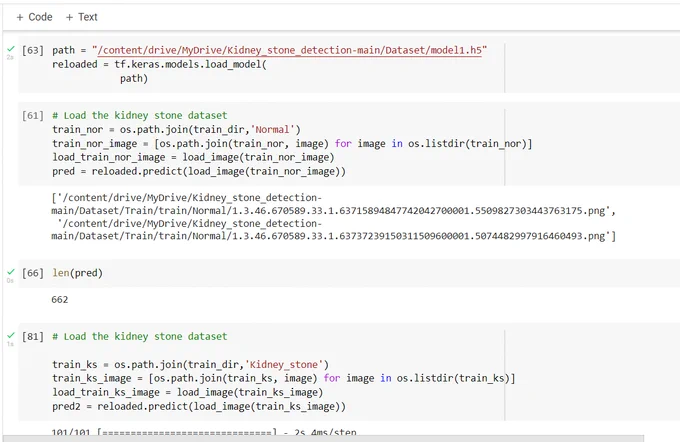This screenshot has height=442, width=680.
Task: Click the line defining train_ks
Action: (x=191, y=364)
